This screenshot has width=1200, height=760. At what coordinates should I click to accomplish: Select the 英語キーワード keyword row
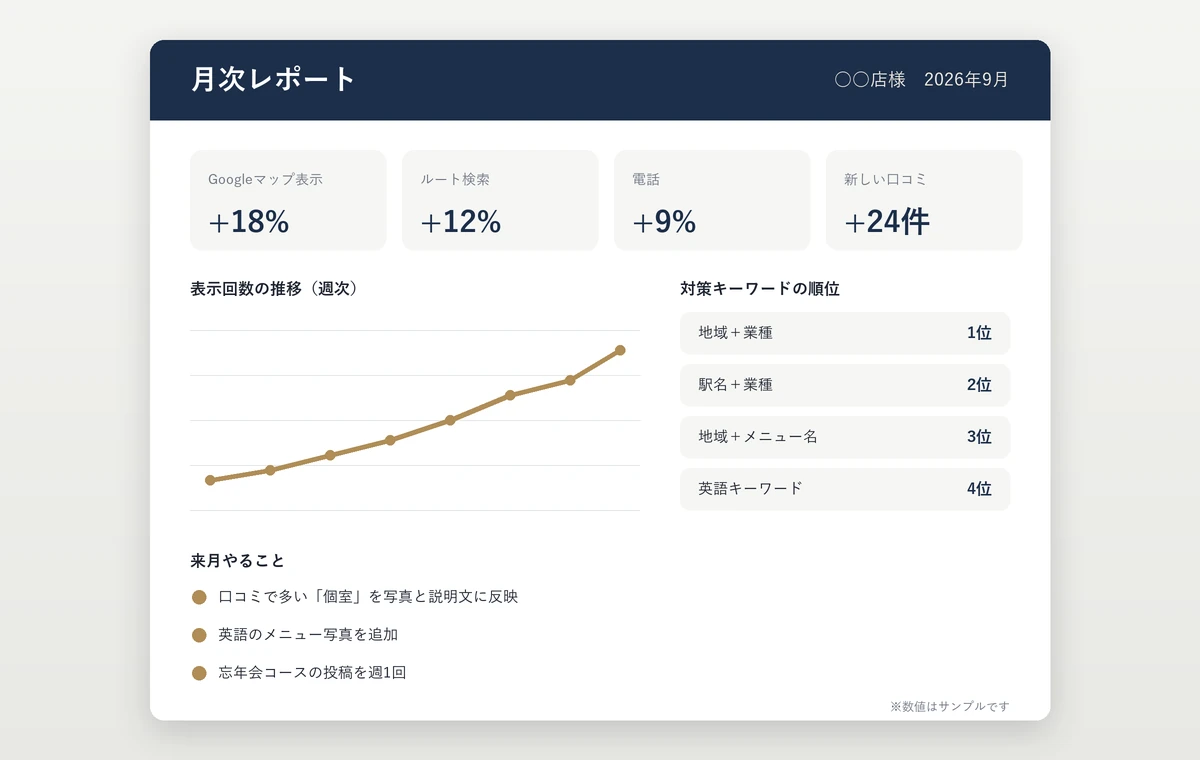pyautogui.click(x=845, y=489)
